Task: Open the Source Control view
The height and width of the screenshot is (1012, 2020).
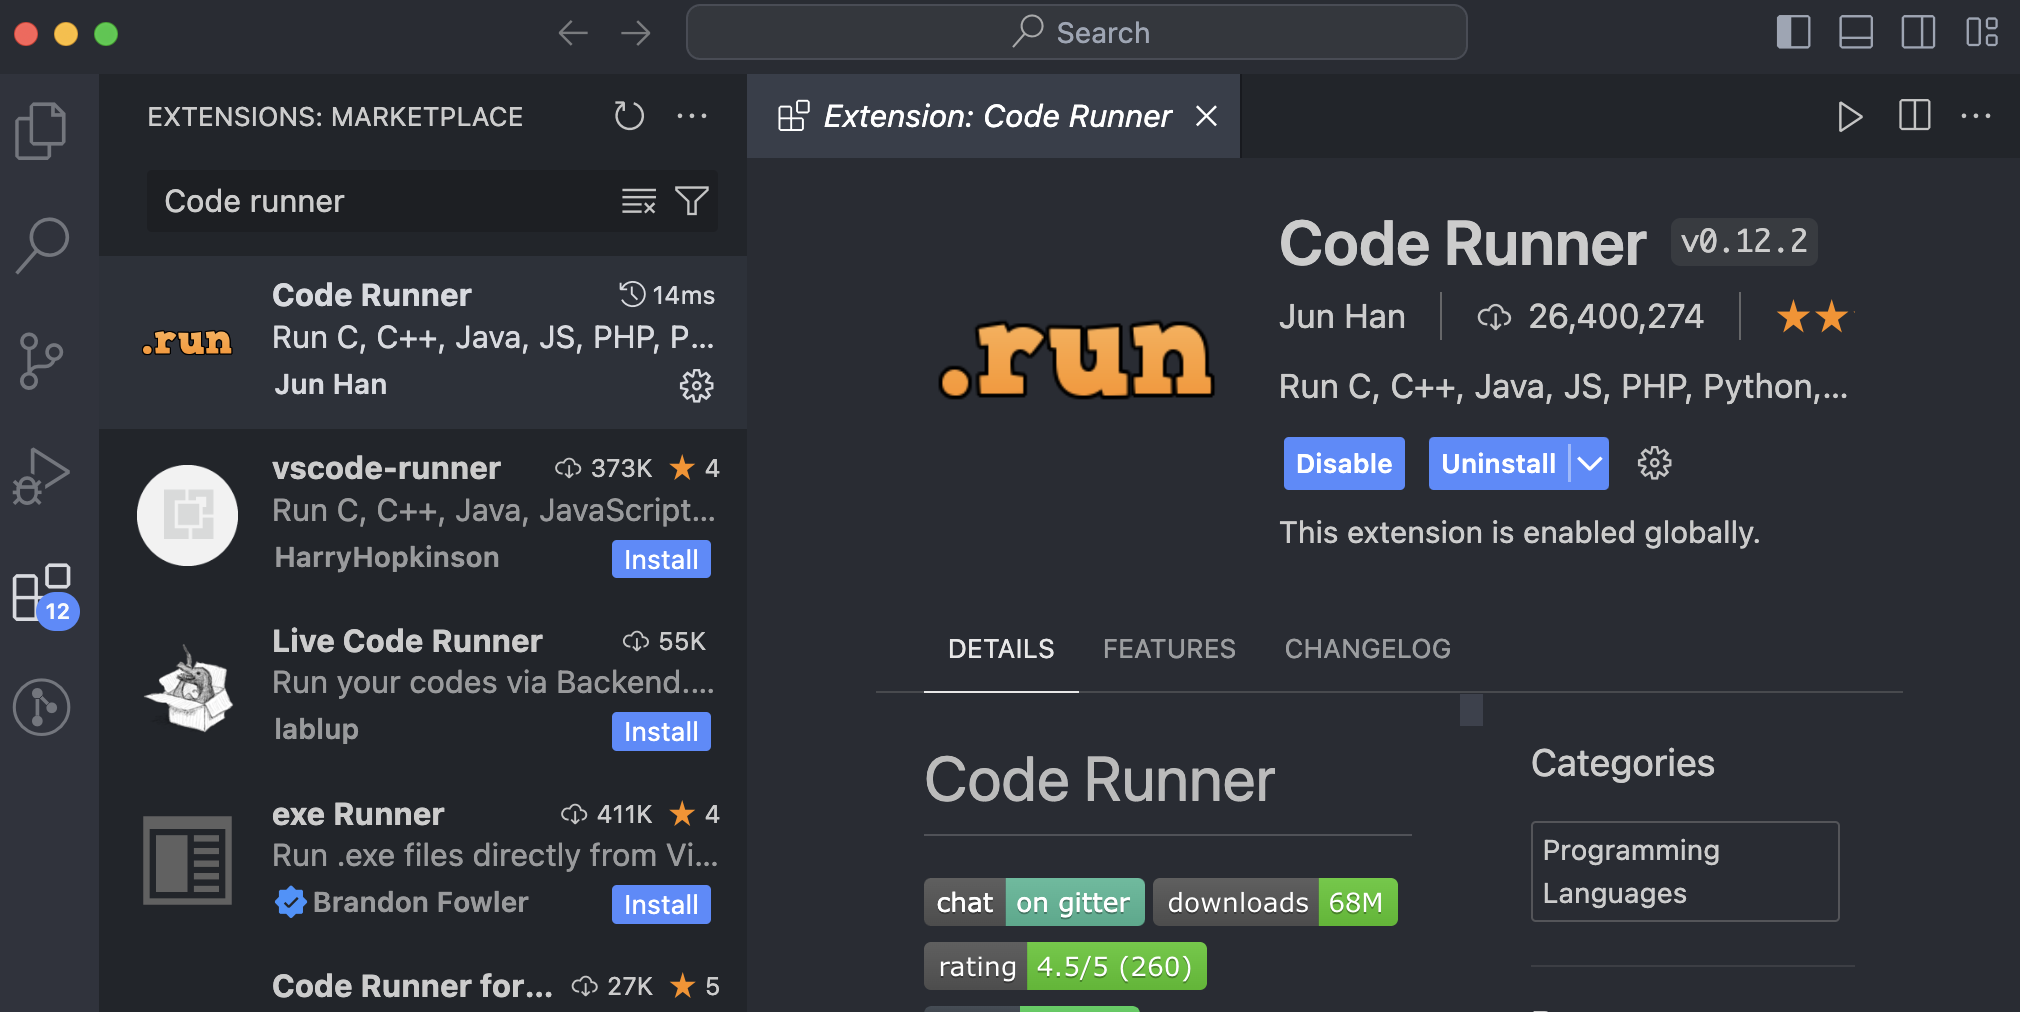Action: click(x=42, y=360)
